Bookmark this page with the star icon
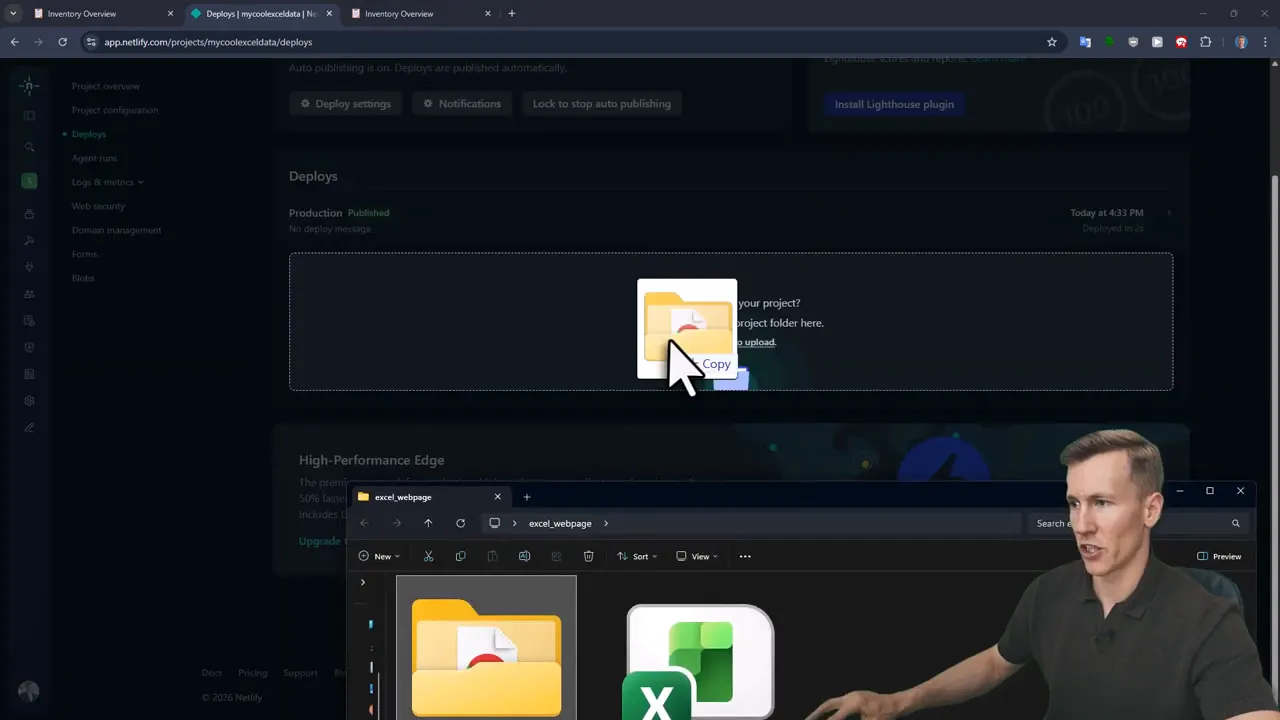The height and width of the screenshot is (720, 1280). coord(1051,42)
